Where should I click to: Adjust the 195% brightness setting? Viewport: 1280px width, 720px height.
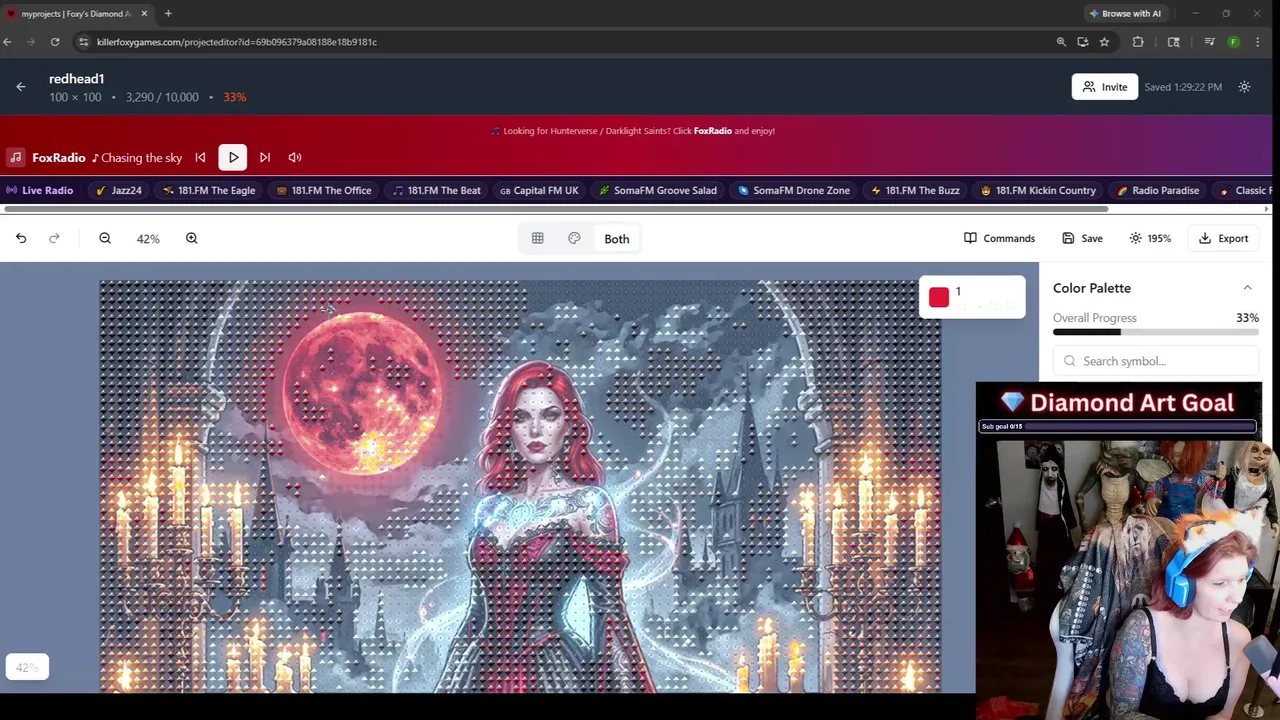tap(1150, 238)
